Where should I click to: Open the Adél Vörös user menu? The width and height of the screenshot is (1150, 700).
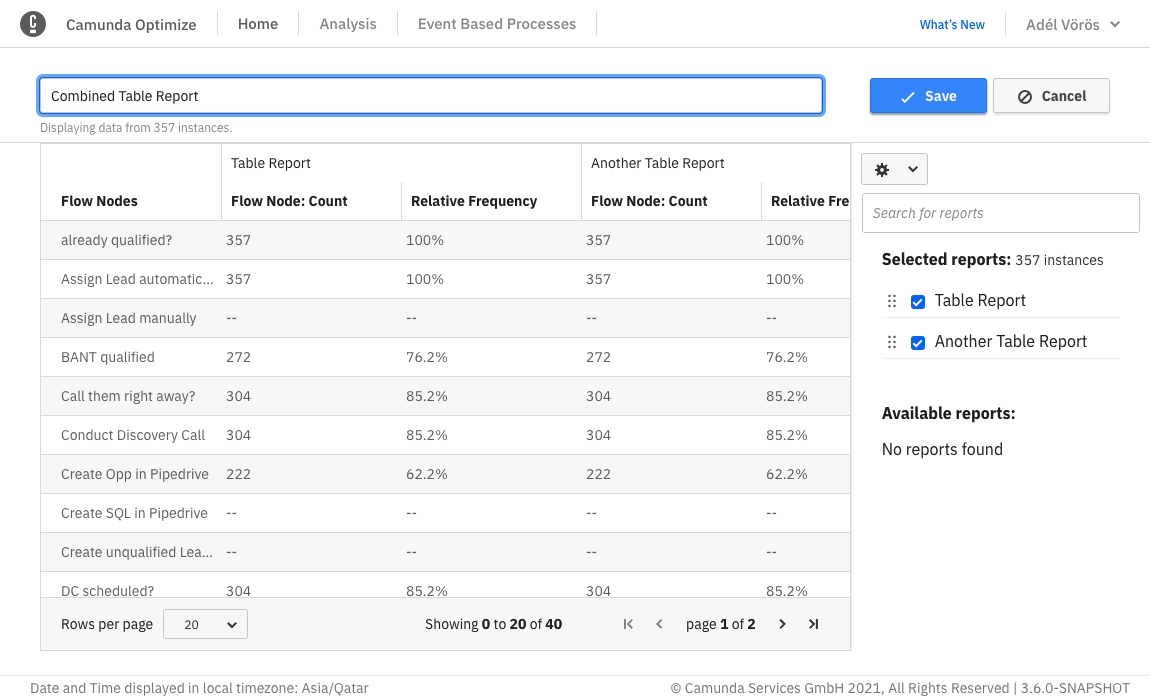(1070, 24)
